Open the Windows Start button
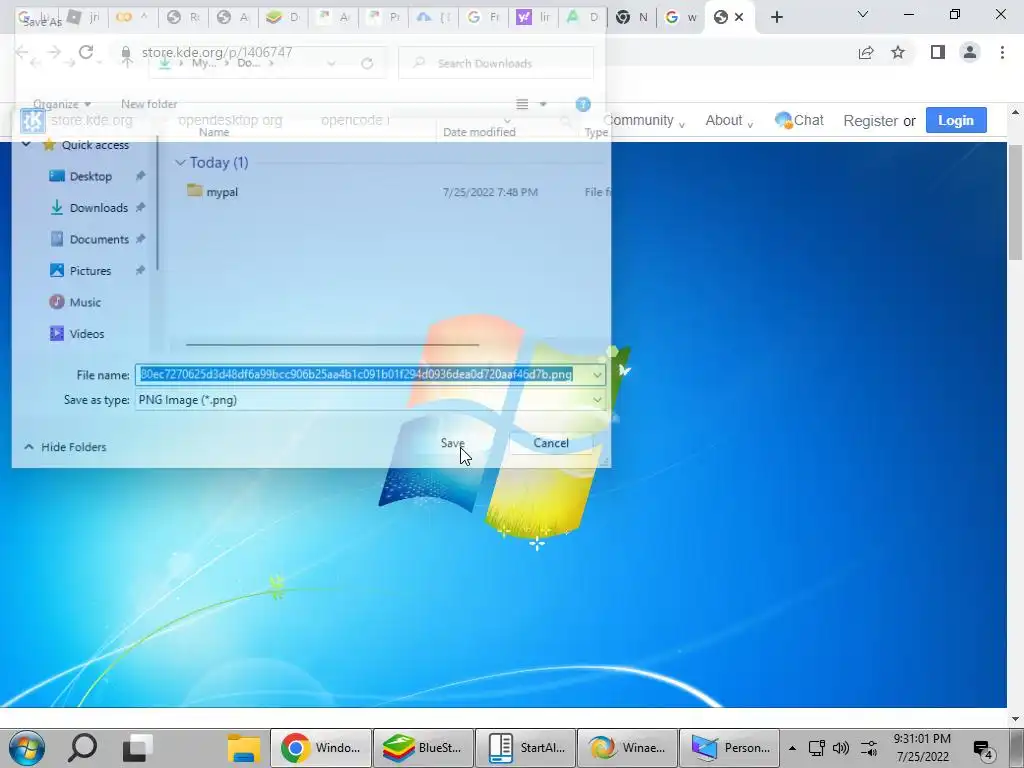Image resolution: width=1024 pixels, height=768 pixels. 27,748
